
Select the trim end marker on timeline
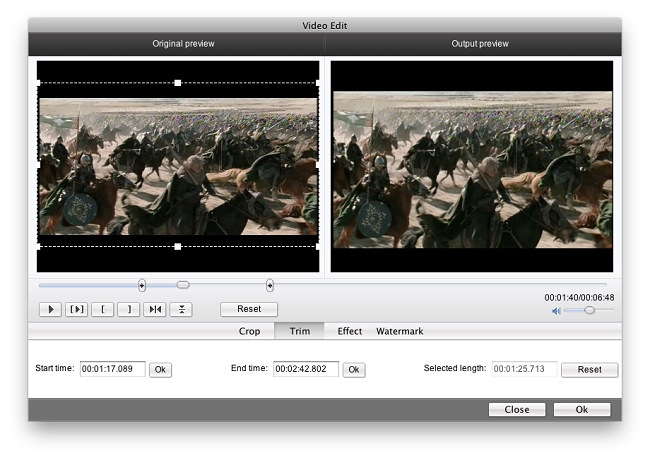click(x=270, y=285)
